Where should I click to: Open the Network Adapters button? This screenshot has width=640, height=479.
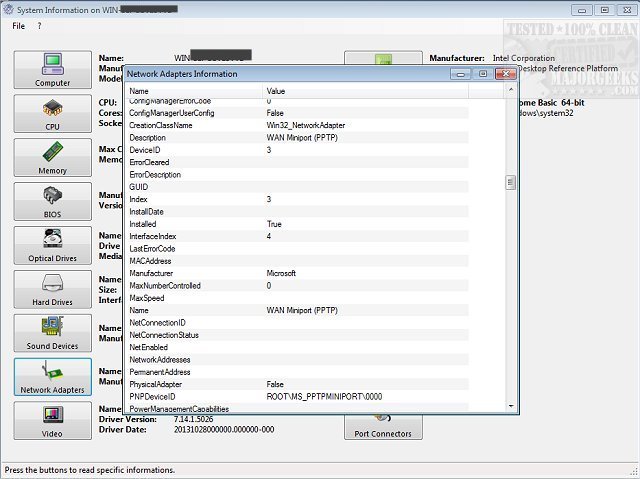[53, 377]
